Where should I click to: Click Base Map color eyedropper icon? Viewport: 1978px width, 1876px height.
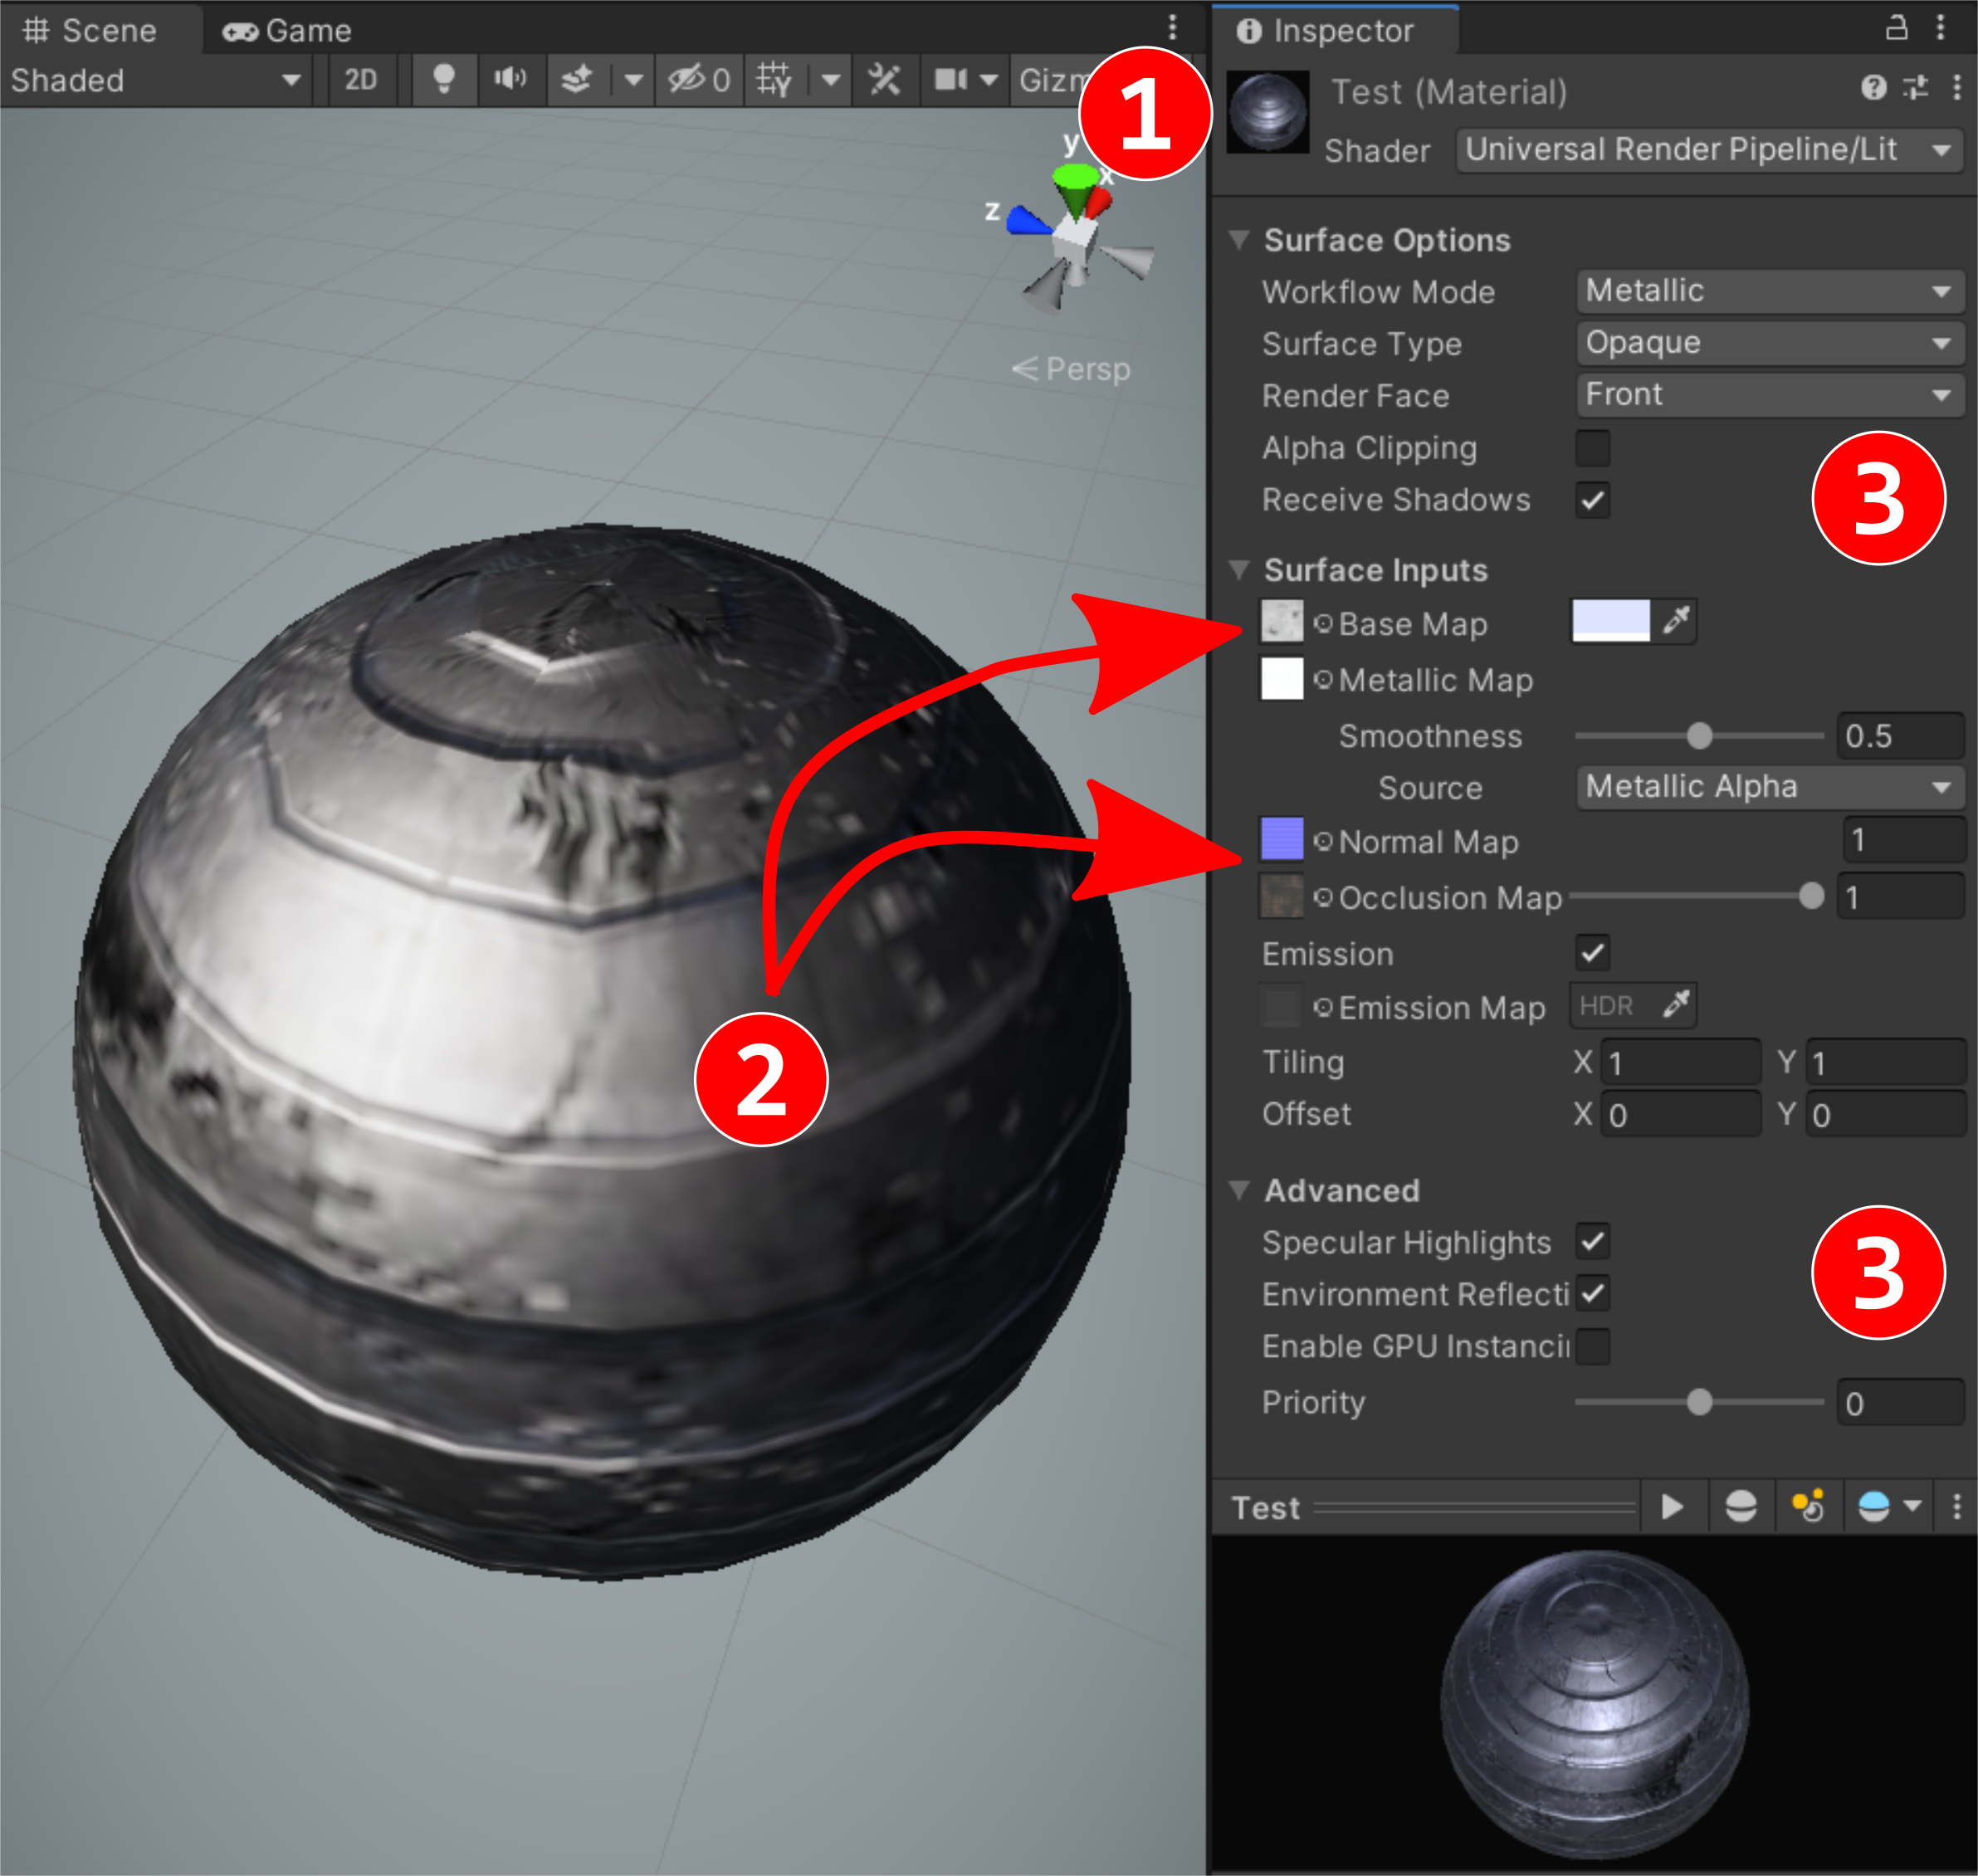pos(1676,621)
